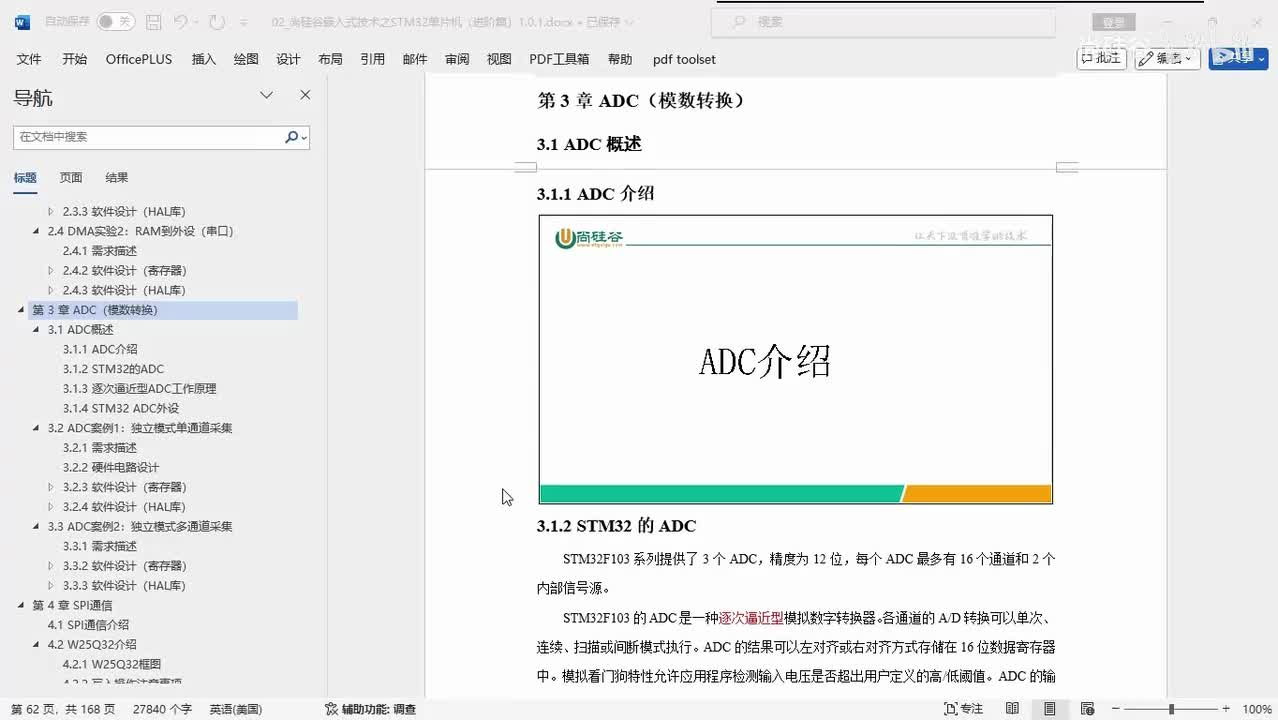Jump to 3.1.2 STM32的ADC heading
Screen dimensions: 1278x720
point(113,369)
